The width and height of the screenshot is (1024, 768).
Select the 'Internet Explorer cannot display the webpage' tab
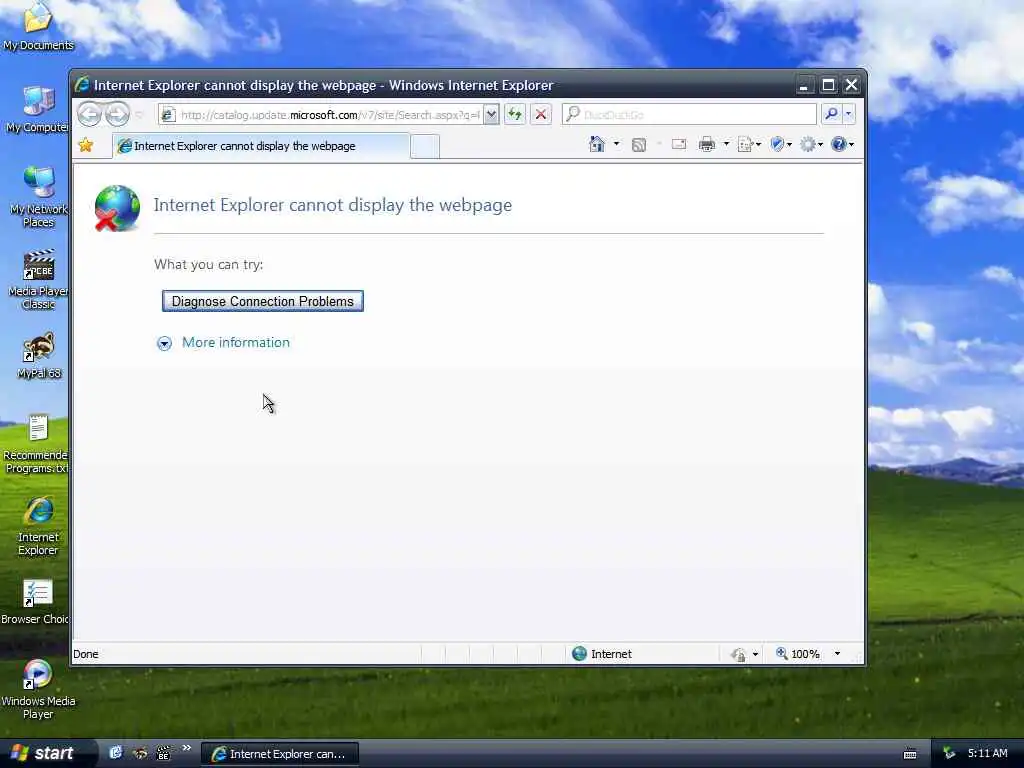pos(261,146)
